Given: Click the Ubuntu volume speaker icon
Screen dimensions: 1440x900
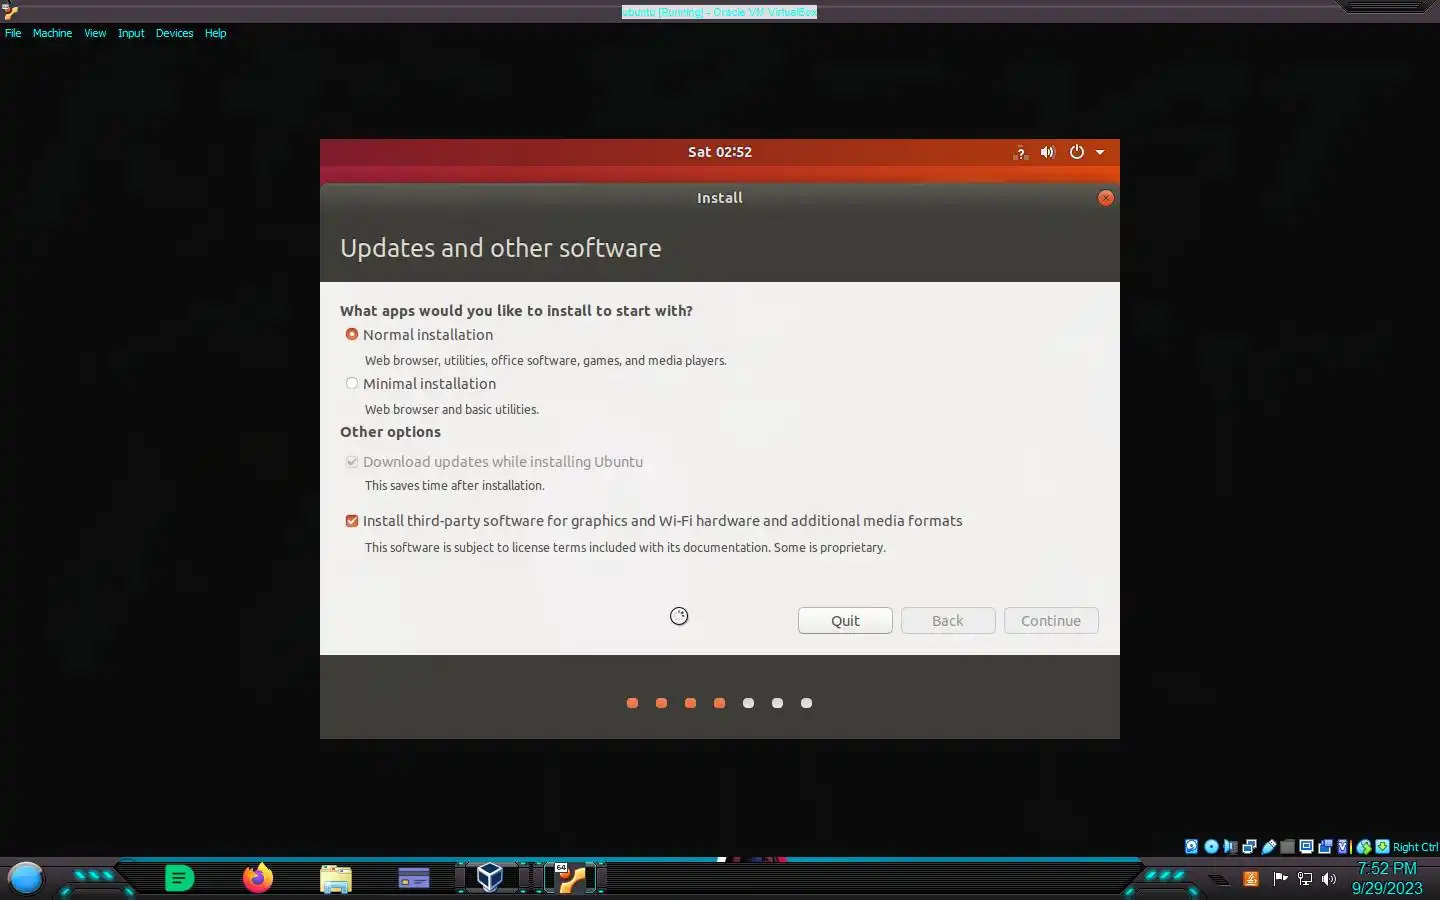Looking at the screenshot, I should (x=1048, y=152).
